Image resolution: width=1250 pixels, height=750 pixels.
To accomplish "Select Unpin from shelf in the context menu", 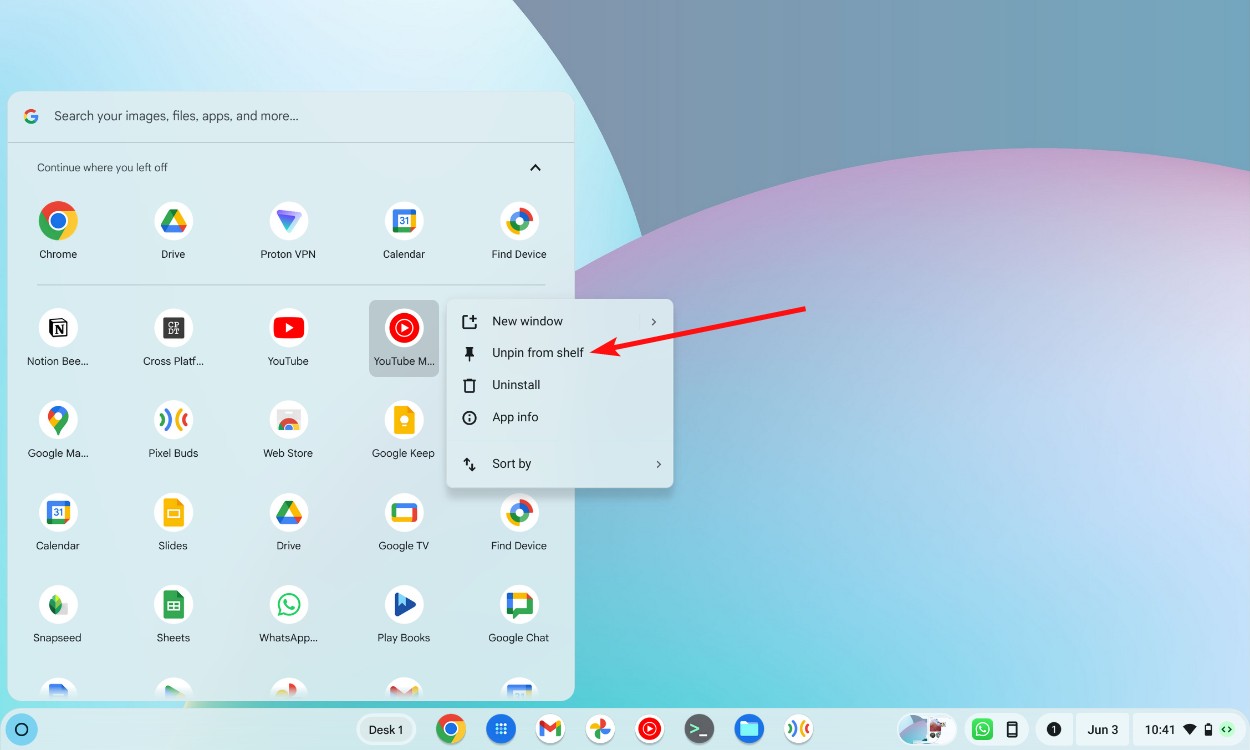I will (x=540, y=352).
